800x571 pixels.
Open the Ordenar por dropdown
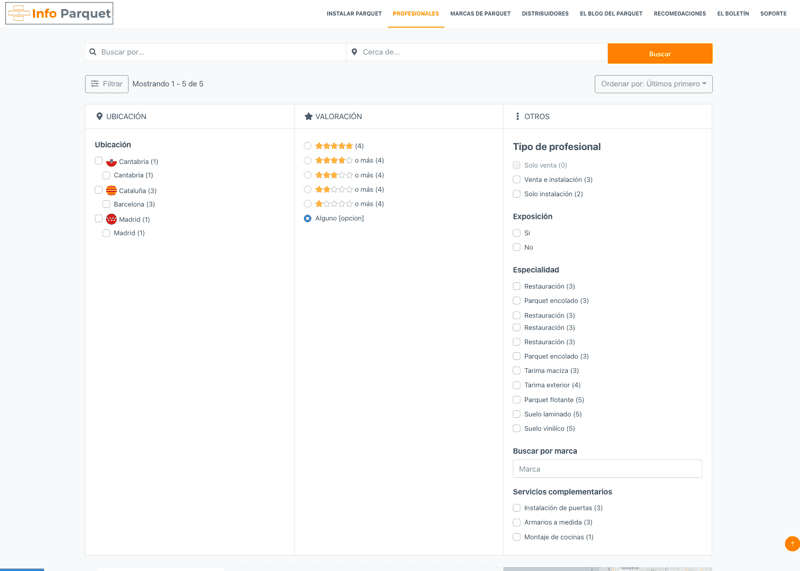pos(653,84)
